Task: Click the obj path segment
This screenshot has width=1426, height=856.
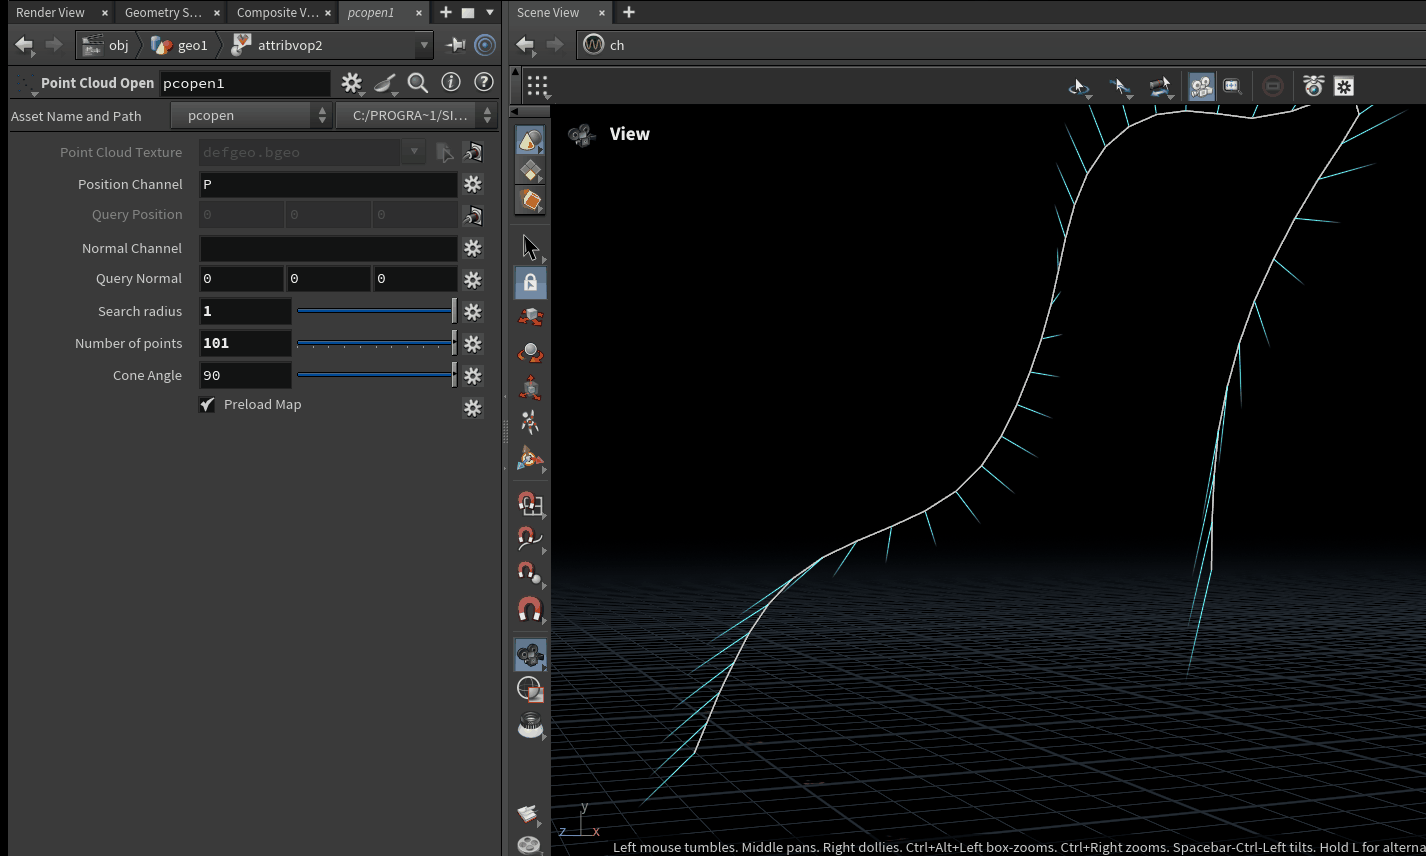Action: (105, 45)
